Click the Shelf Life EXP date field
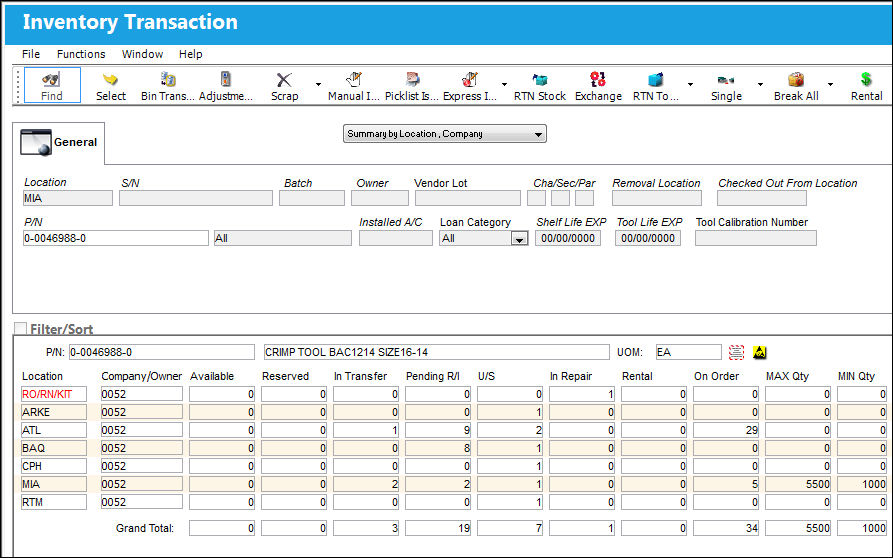 [x=568, y=238]
